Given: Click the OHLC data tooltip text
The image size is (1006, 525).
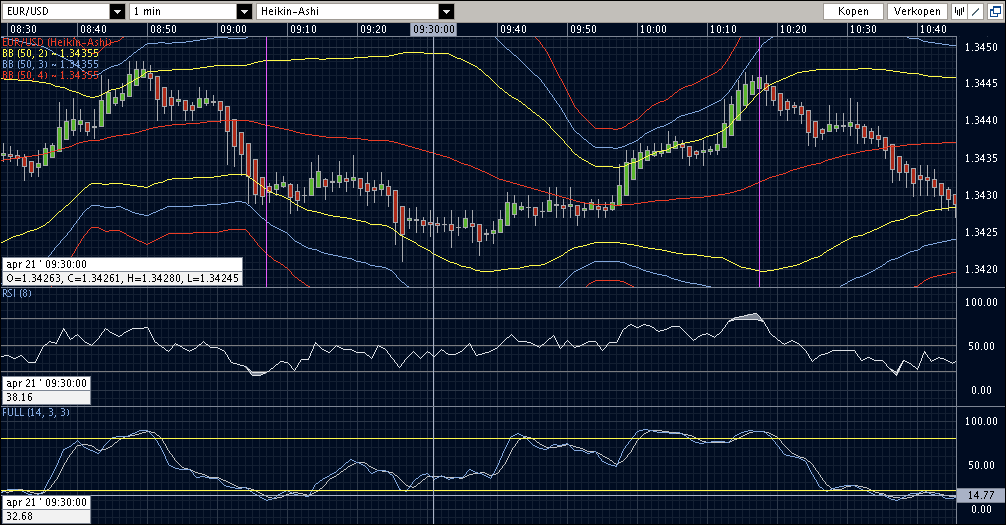Looking at the screenshot, I should tap(122, 279).
